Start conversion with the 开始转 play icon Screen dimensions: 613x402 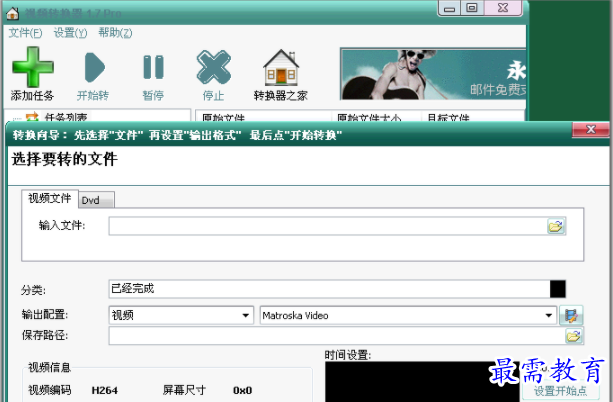[x=95, y=67]
